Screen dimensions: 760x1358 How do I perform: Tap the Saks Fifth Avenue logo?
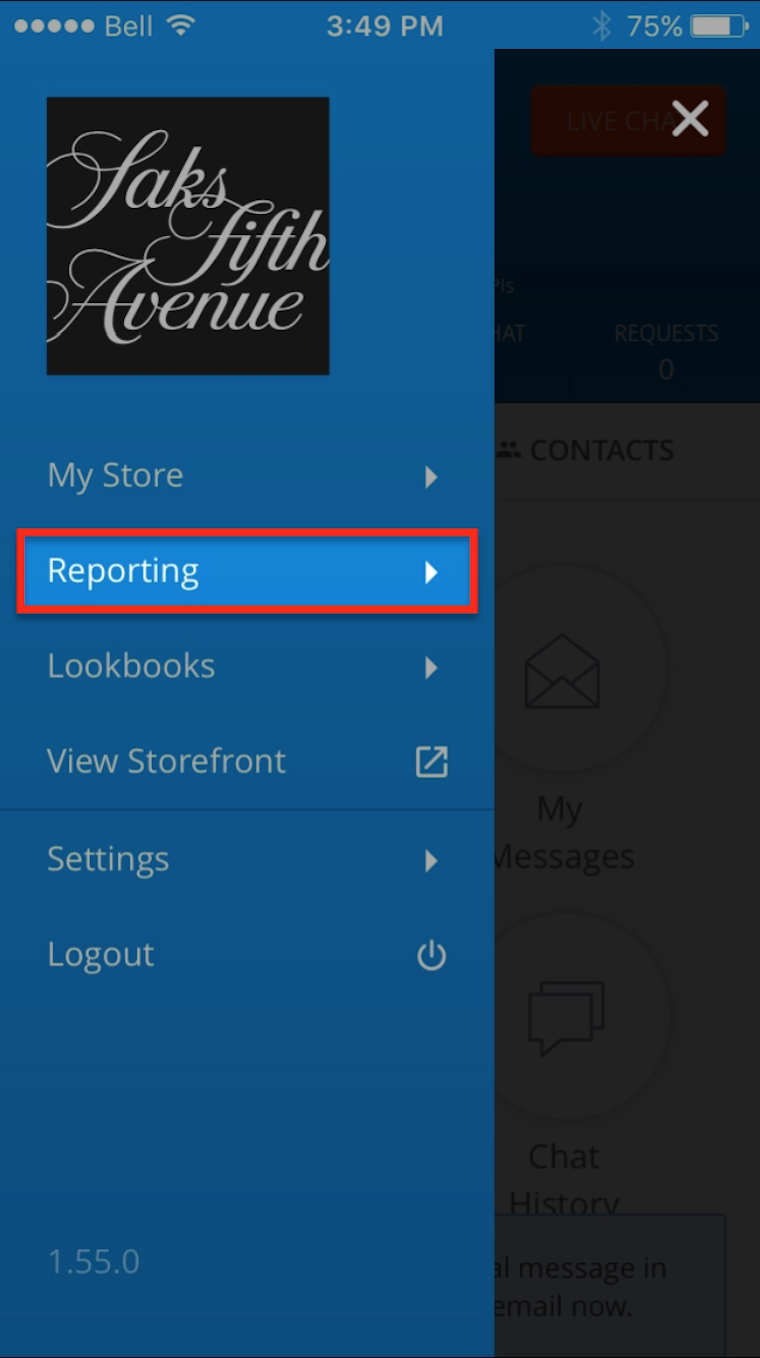[x=188, y=236]
